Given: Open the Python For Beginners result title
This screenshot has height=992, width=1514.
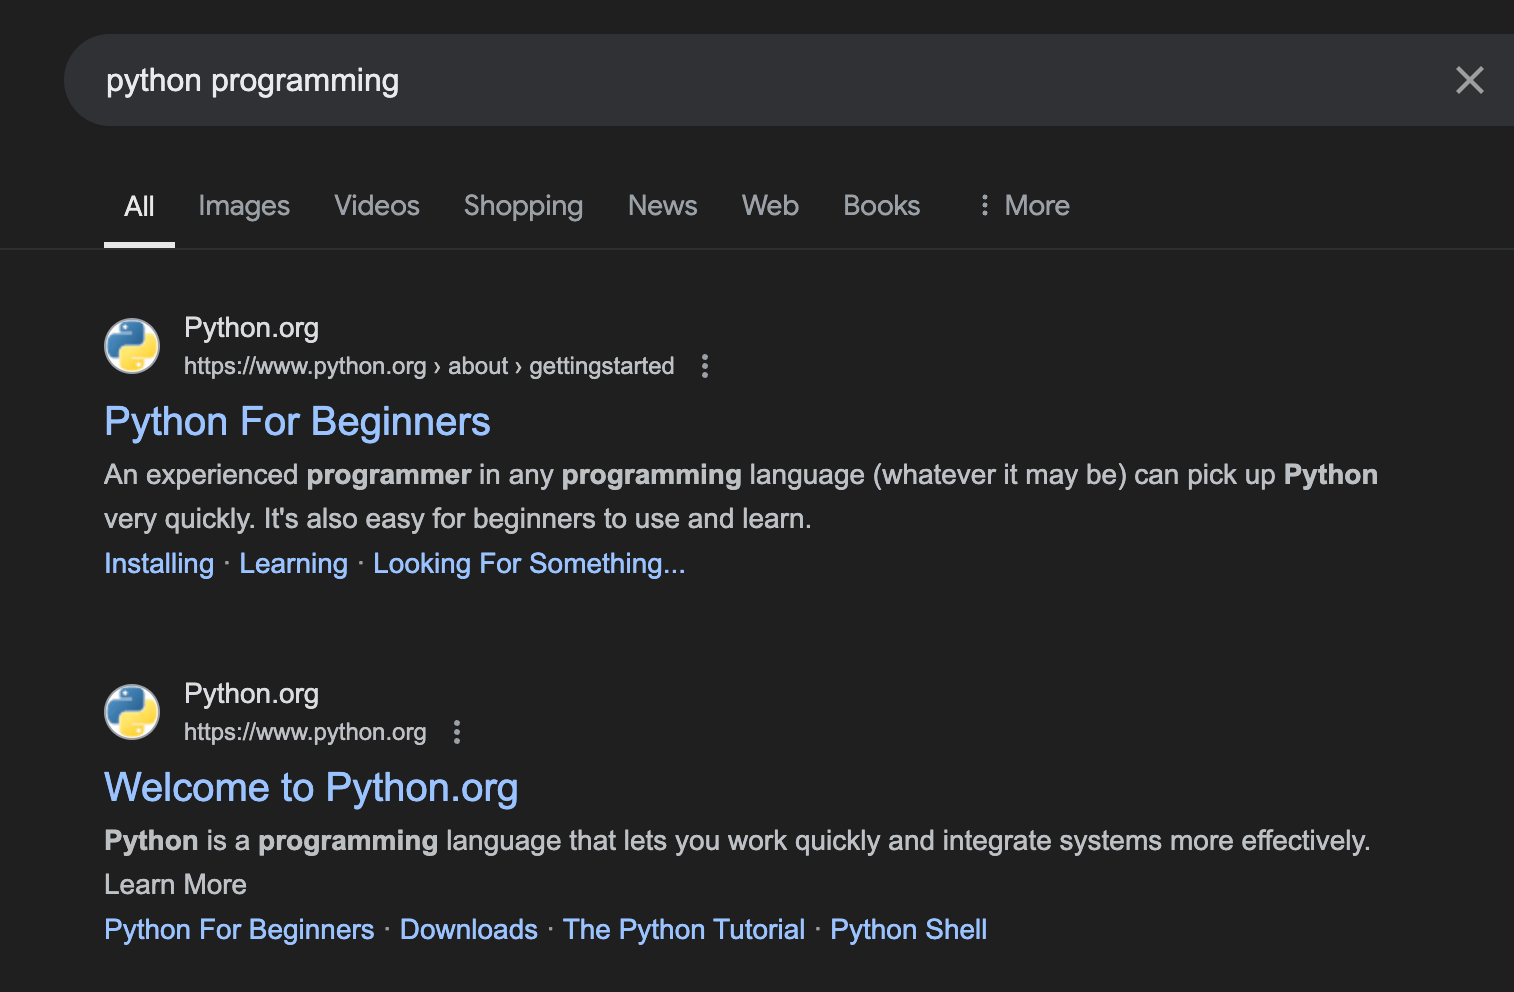Looking at the screenshot, I should click(297, 422).
